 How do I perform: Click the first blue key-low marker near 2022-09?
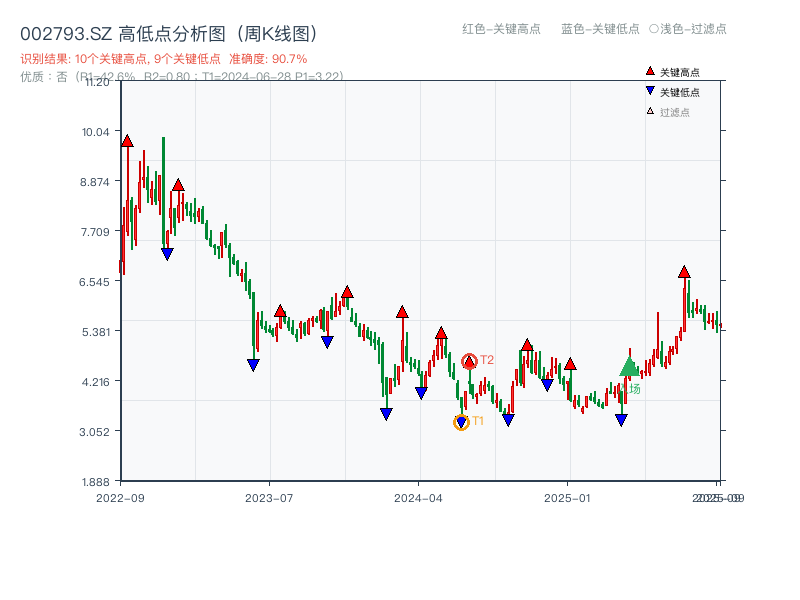(x=167, y=253)
